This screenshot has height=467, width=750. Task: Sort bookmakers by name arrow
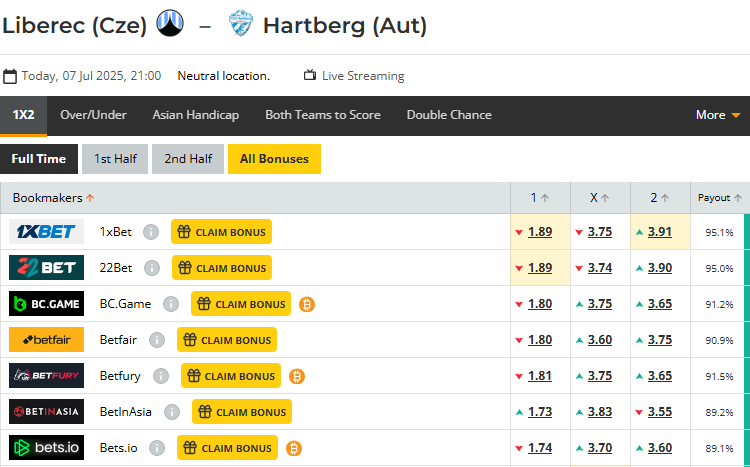tap(90, 198)
